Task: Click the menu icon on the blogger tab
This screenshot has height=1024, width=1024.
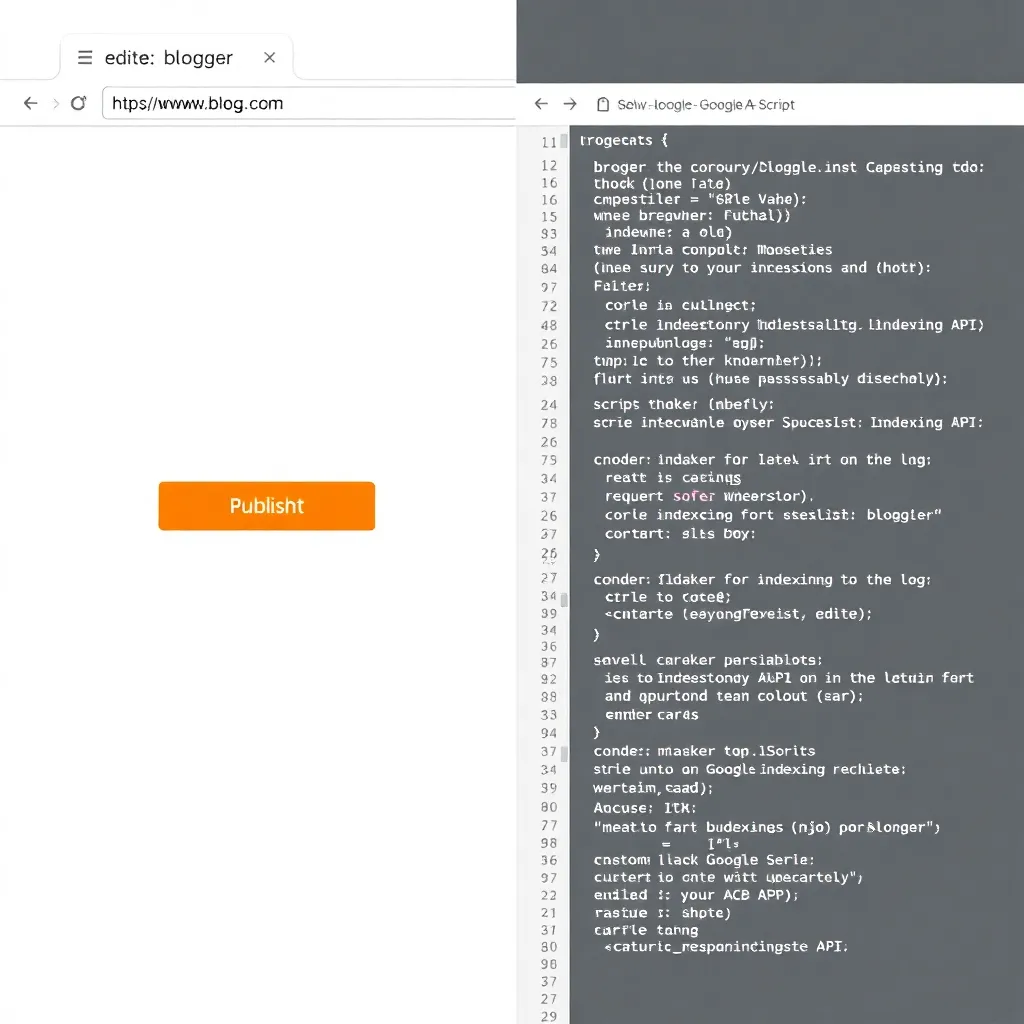Action: coord(85,58)
